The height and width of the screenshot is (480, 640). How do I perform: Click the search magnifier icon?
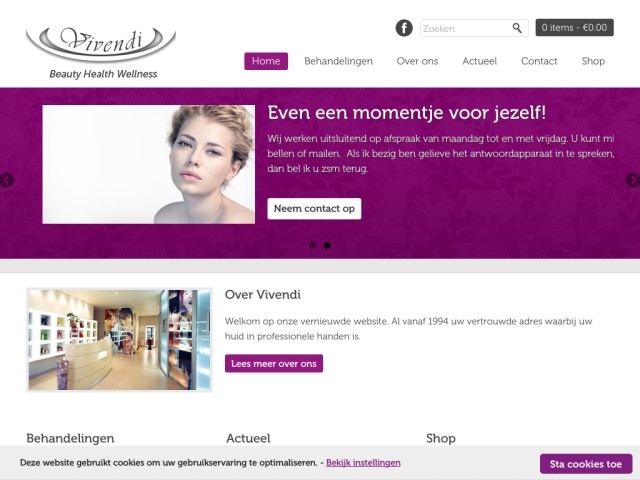click(517, 28)
